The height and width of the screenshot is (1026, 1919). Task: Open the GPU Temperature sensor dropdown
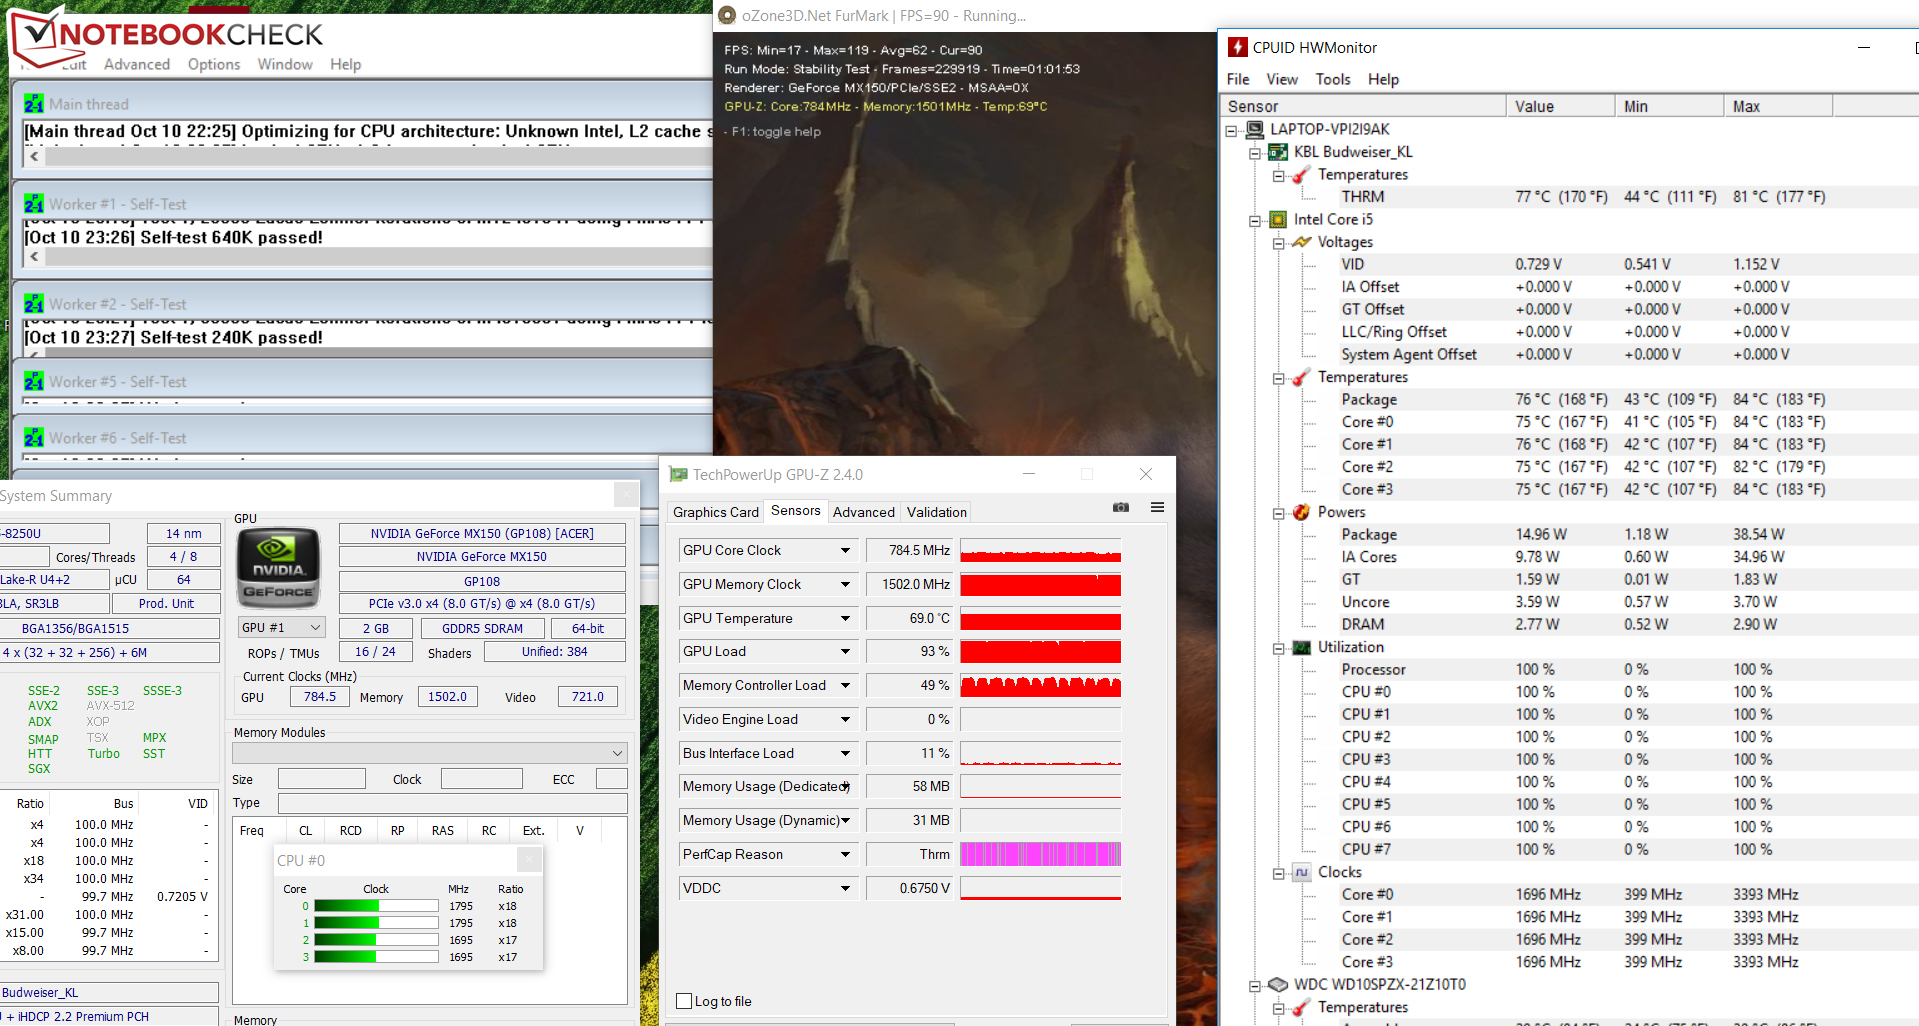click(x=845, y=618)
